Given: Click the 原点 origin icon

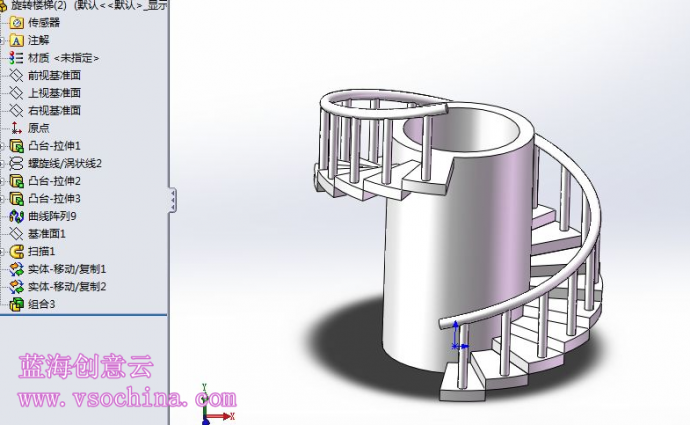Looking at the screenshot, I should 17,128.
